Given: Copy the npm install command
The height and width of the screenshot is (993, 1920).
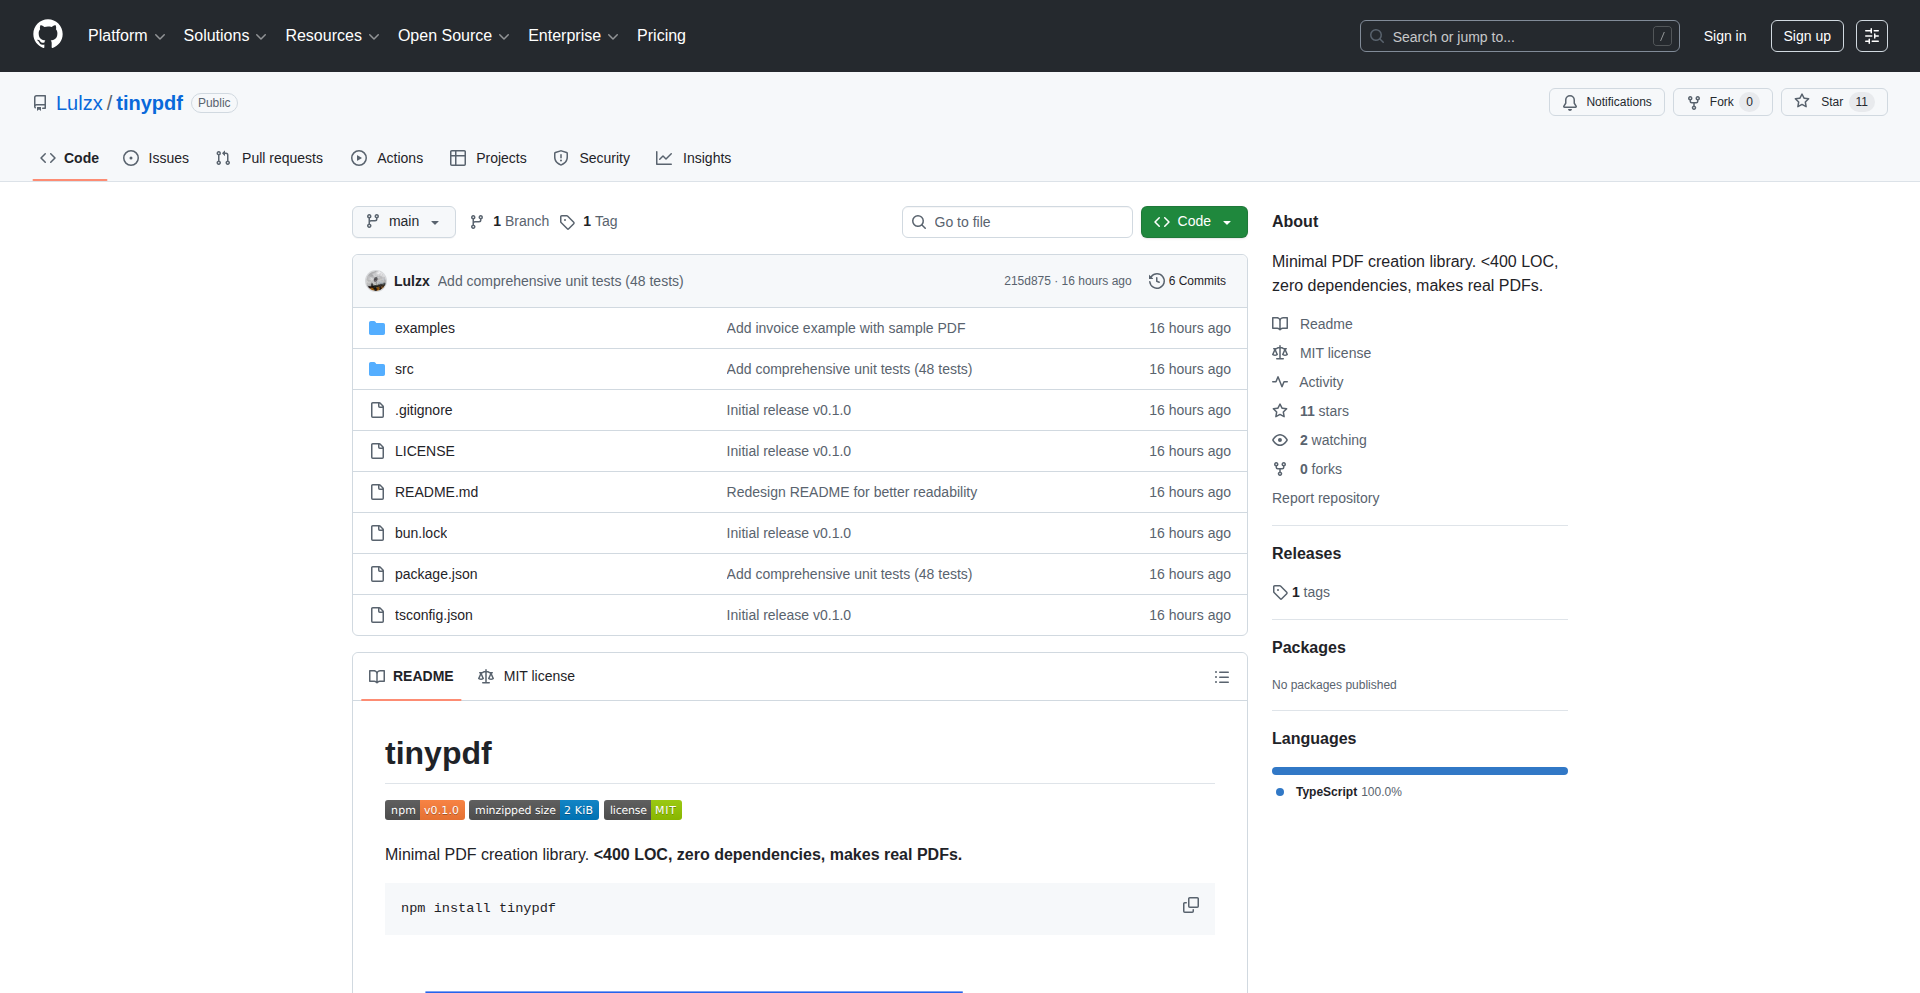Looking at the screenshot, I should click(1190, 905).
